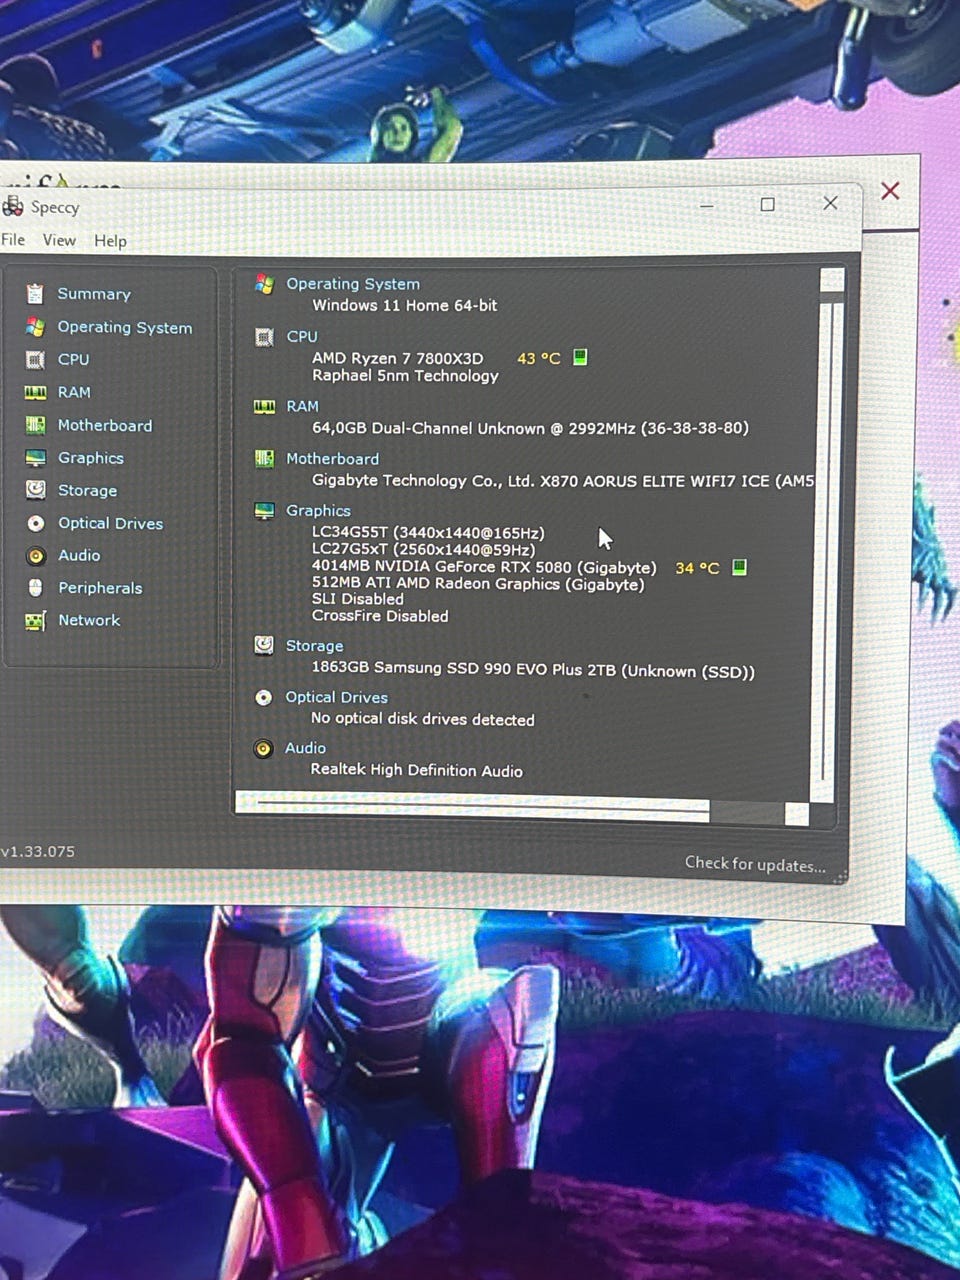Click the 64,0GB Dual-Channel RAM line
Viewport: 960px width, 1280px height.
530,428
